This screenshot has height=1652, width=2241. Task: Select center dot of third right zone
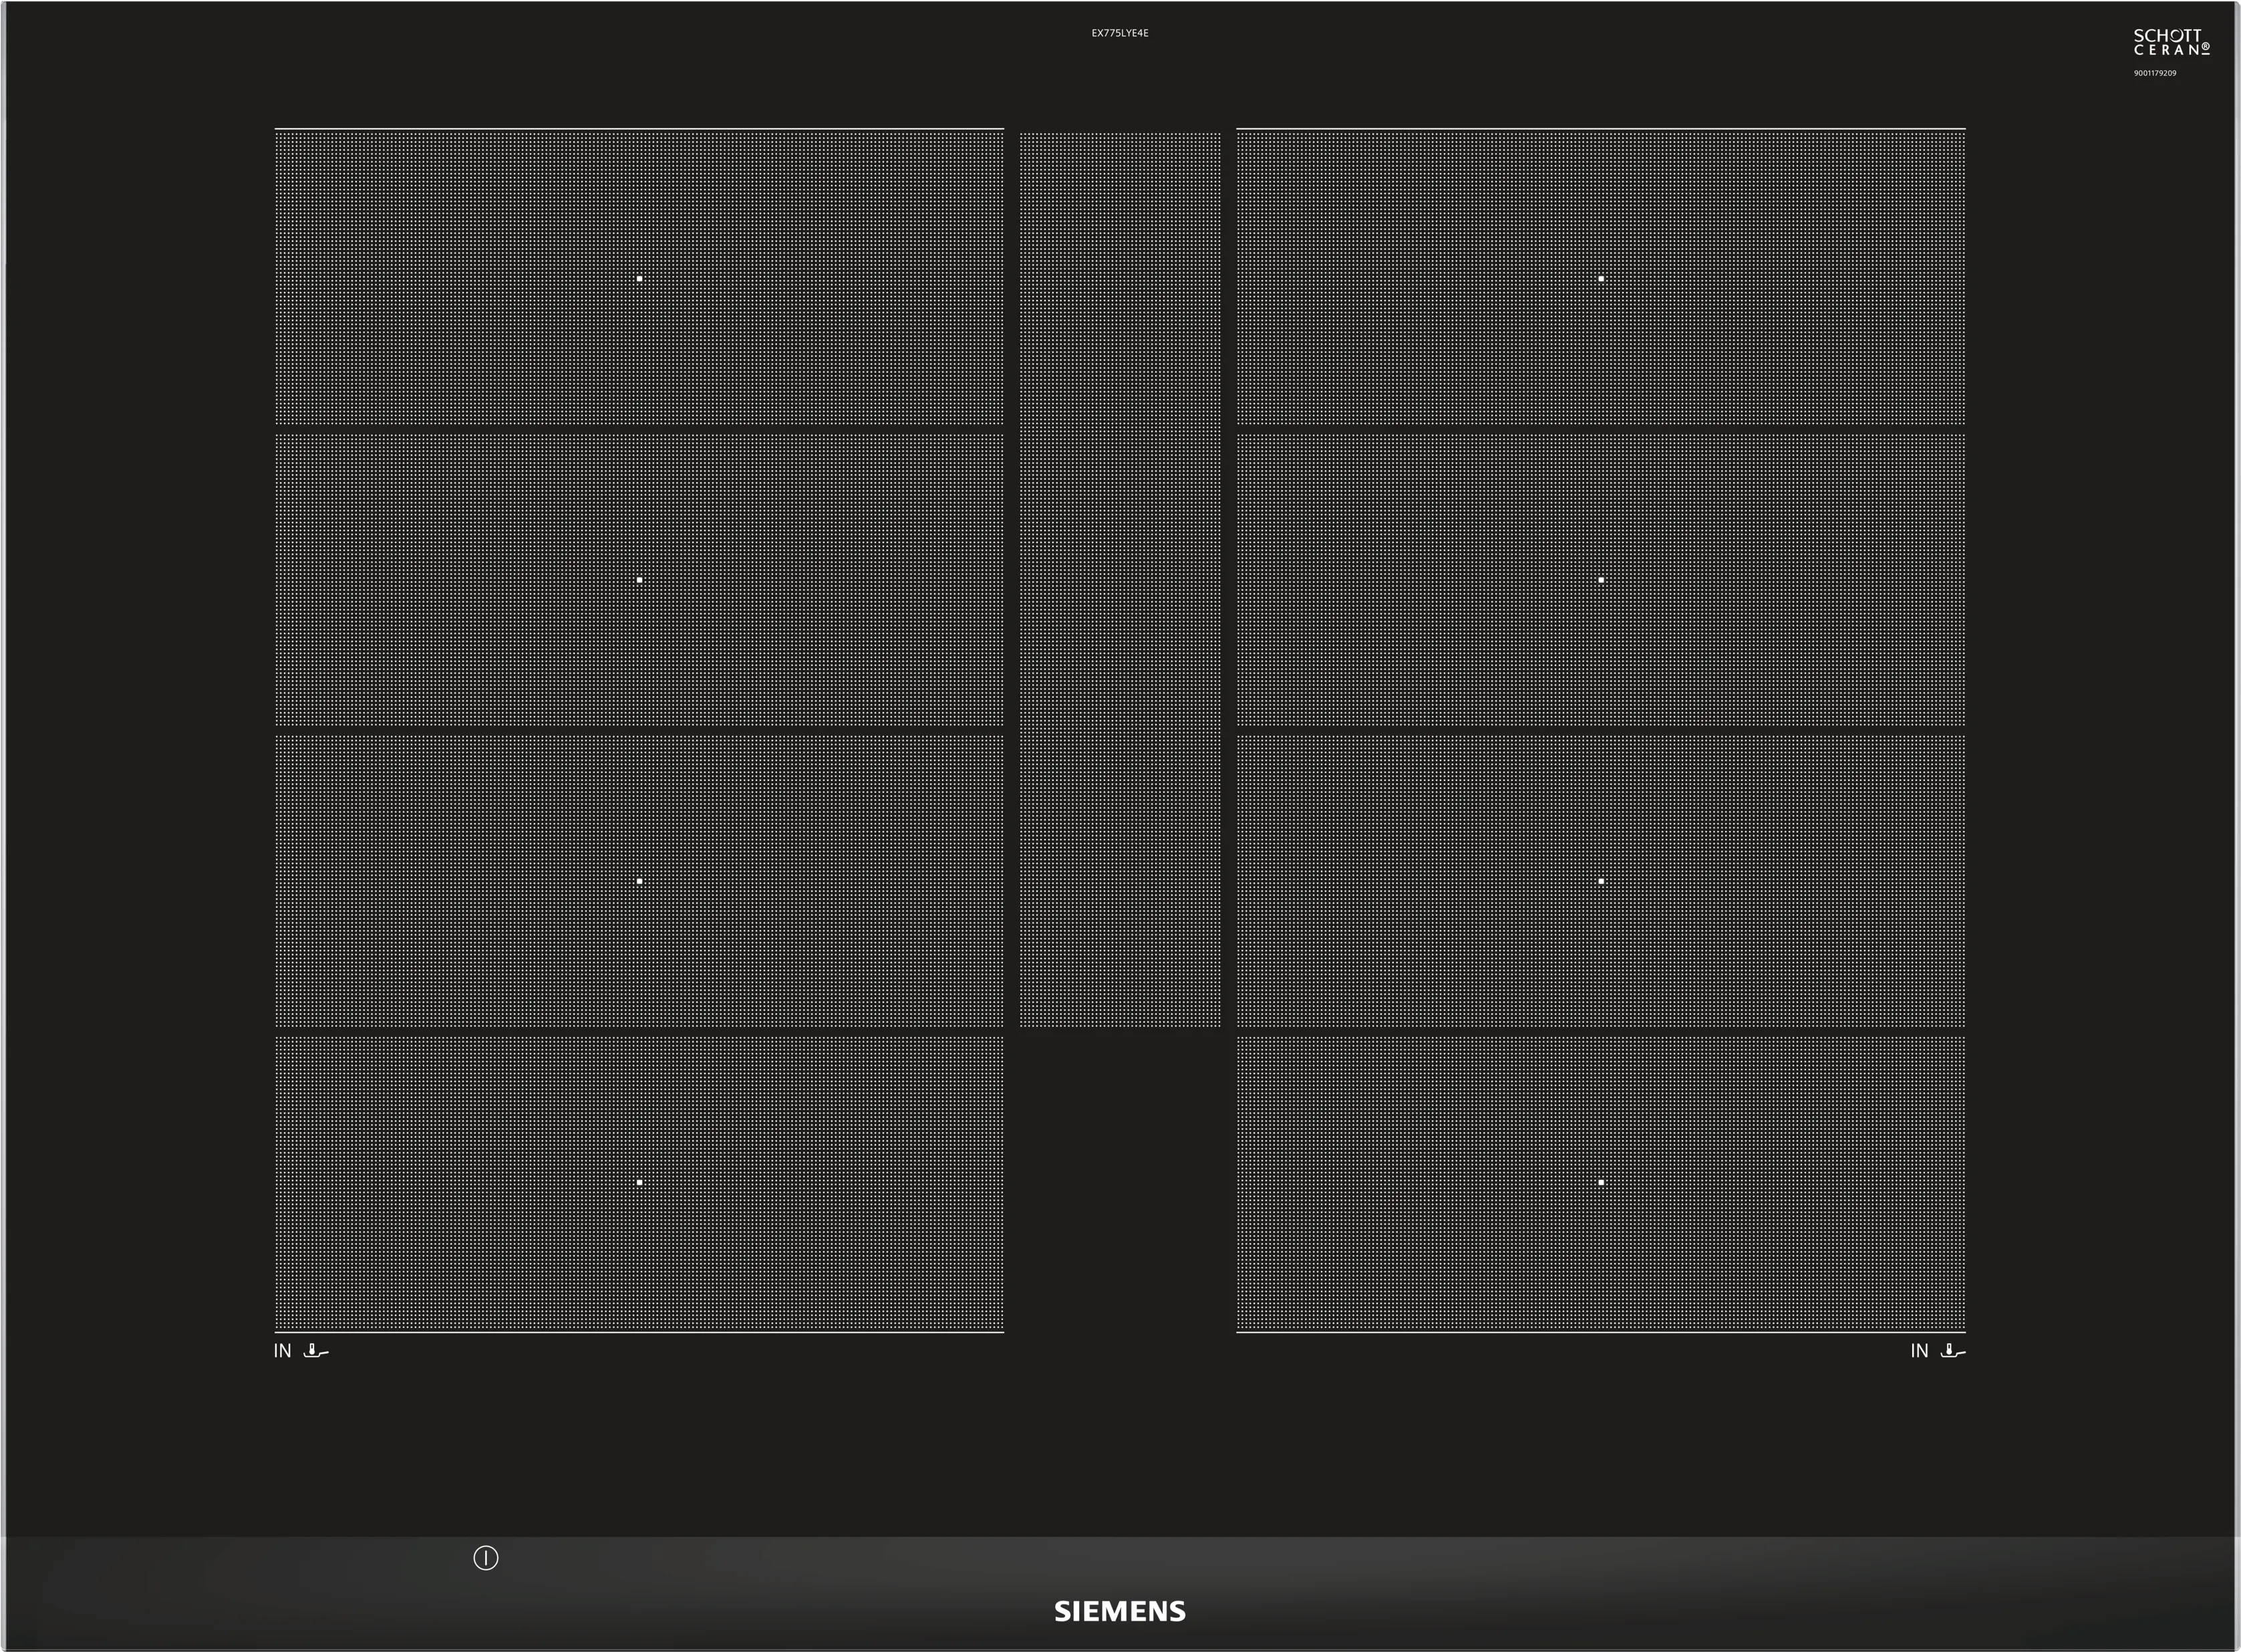(x=1601, y=881)
